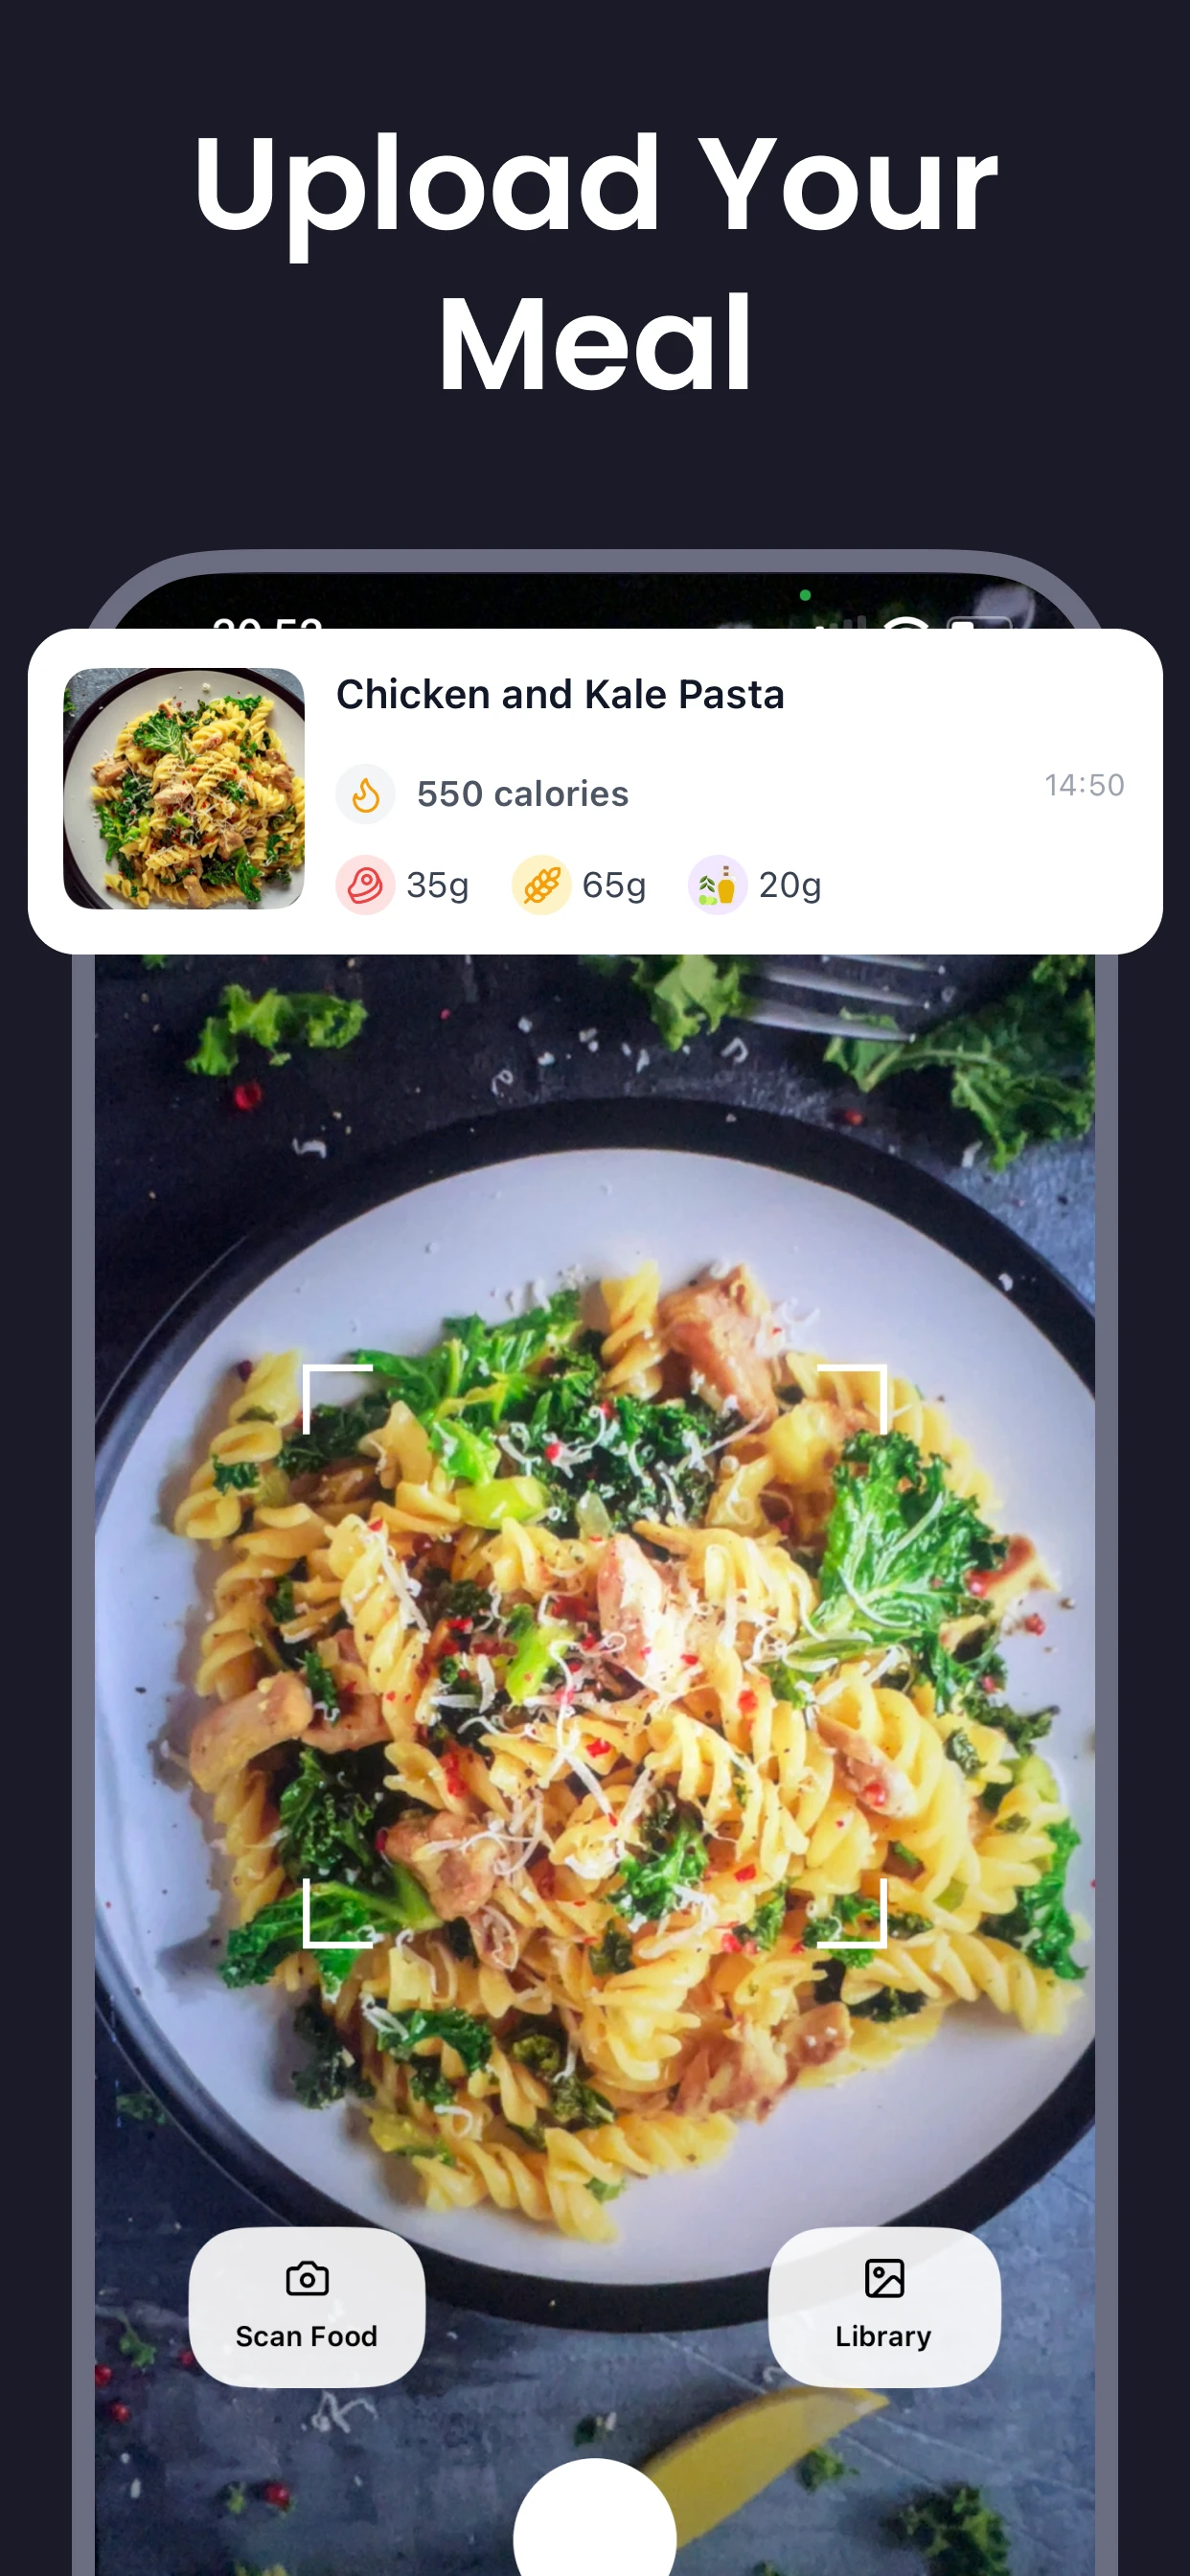This screenshot has height=2576, width=1190.
Task: Tap the 20g fat value
Action: point(790,885)
